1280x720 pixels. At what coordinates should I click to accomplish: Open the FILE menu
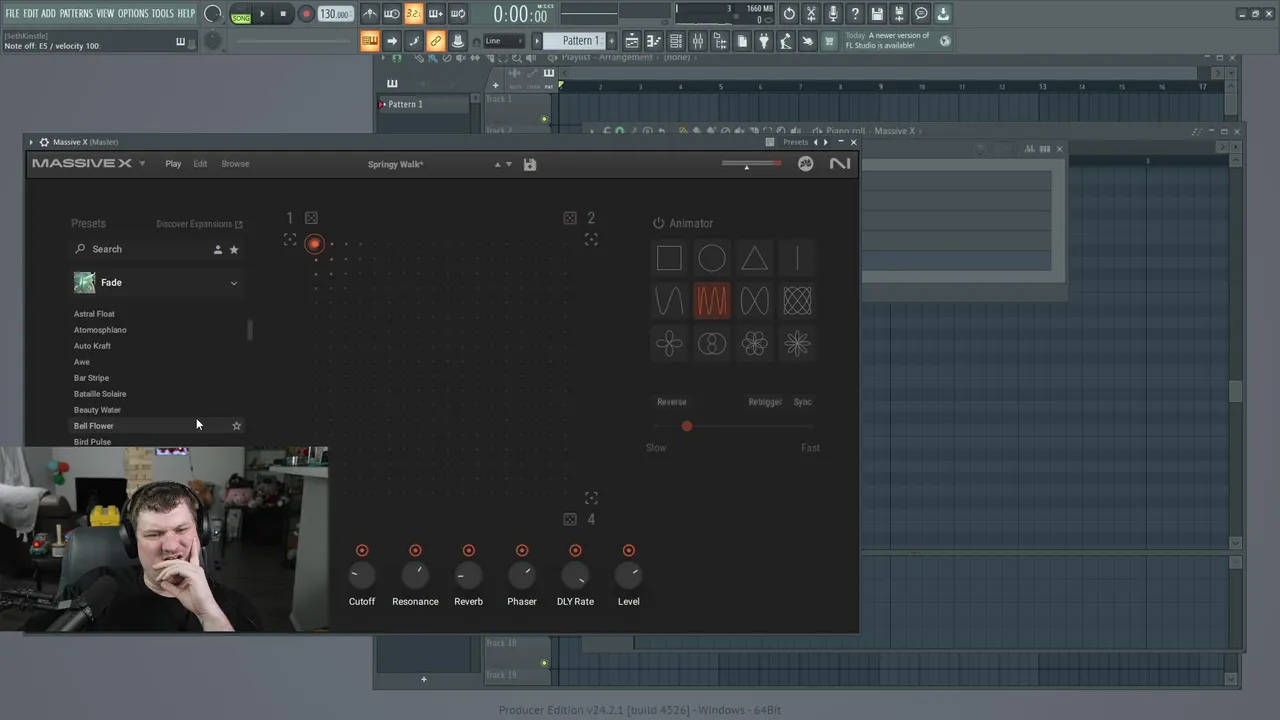click(13, 14)
